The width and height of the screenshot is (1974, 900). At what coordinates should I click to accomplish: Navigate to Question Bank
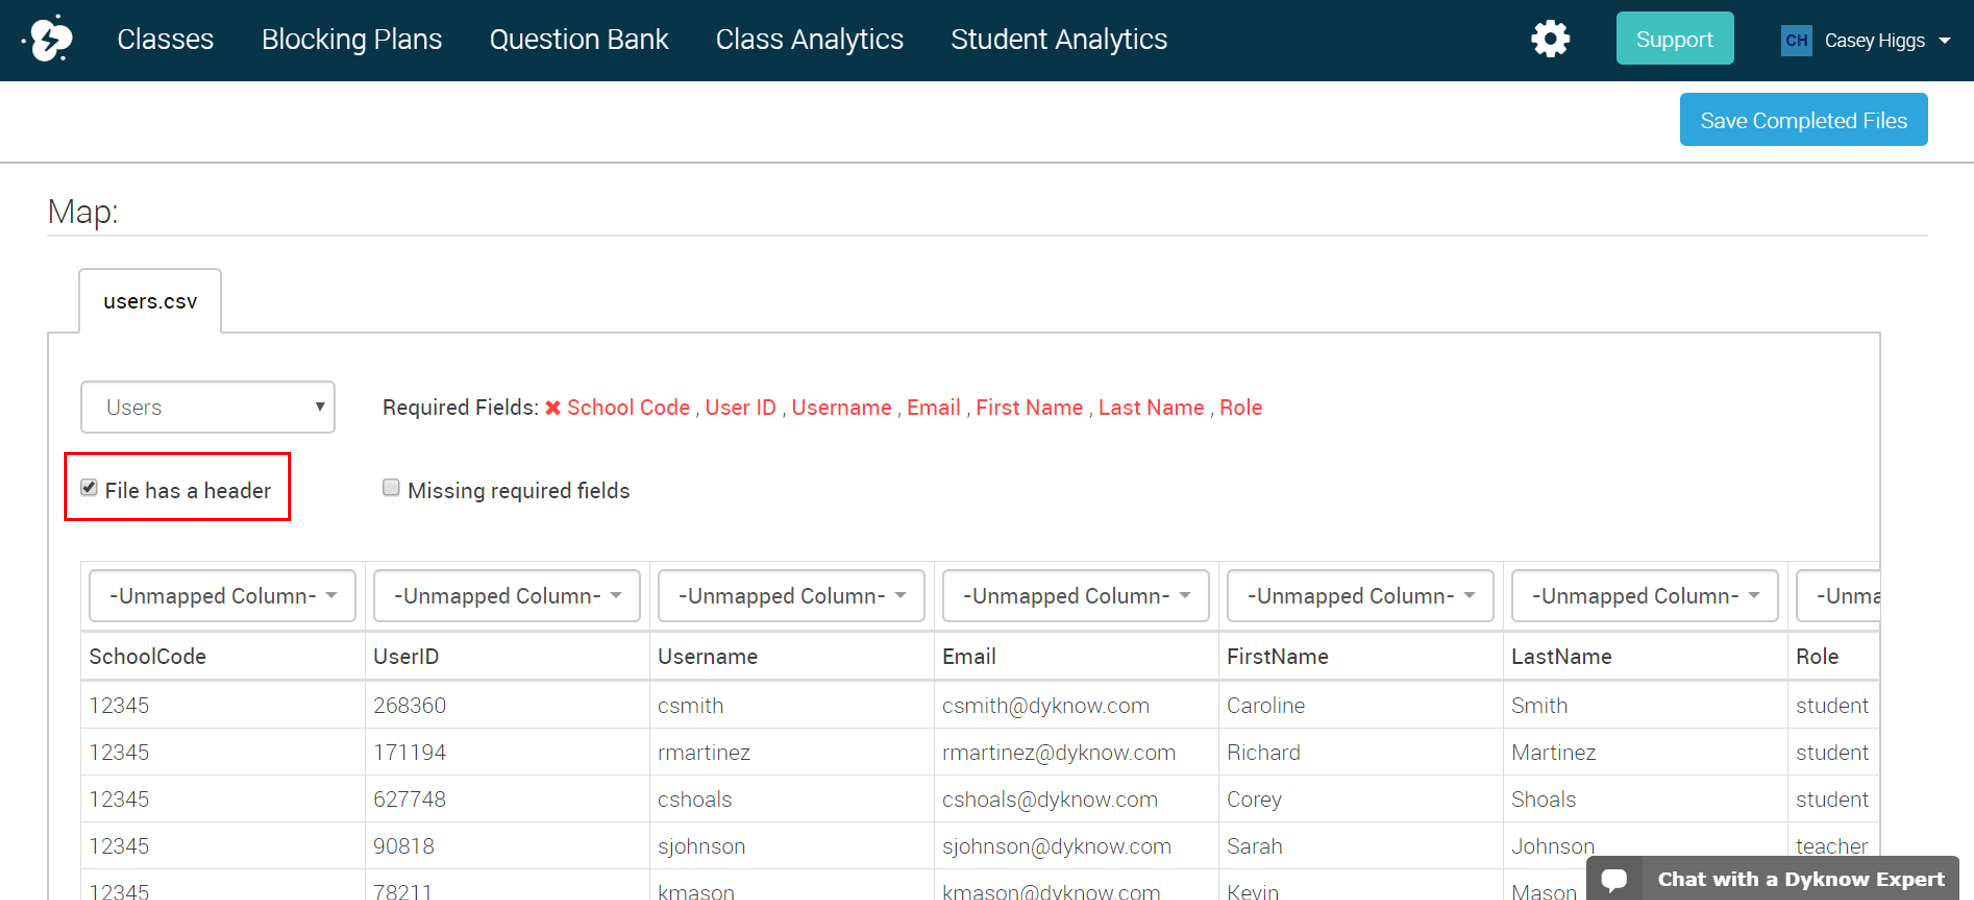(579, 39)
